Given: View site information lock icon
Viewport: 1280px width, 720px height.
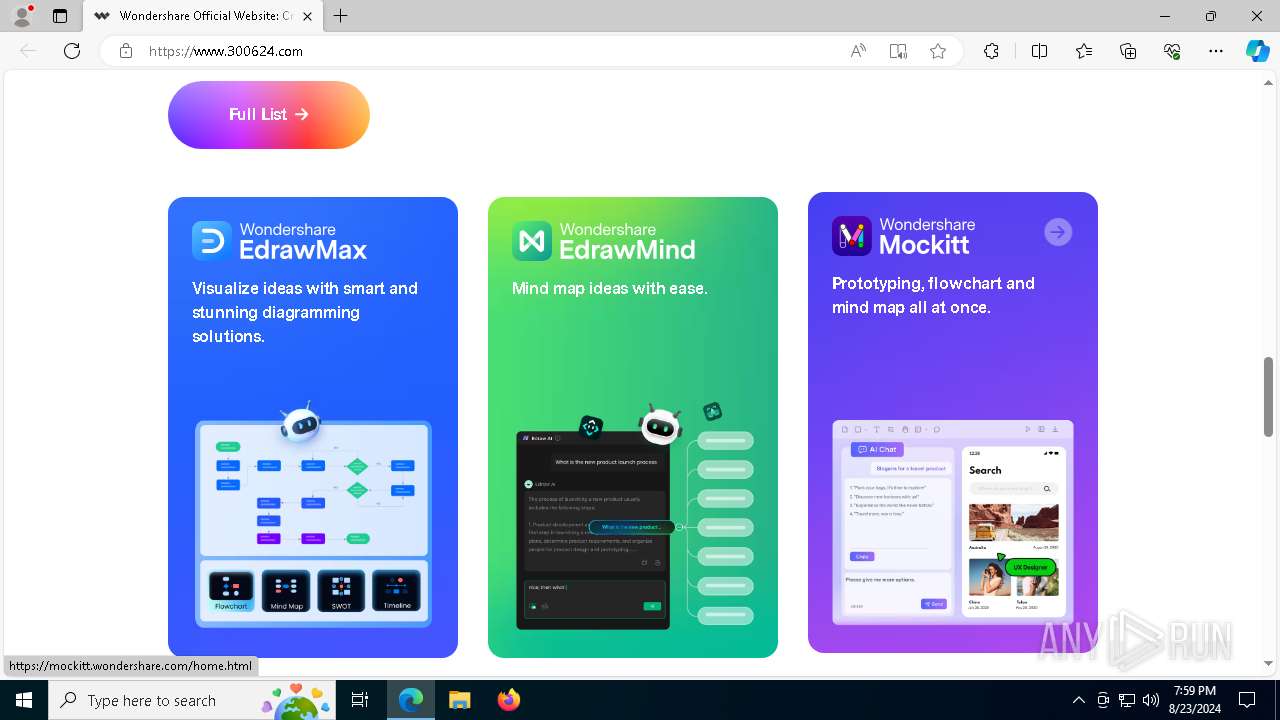Looking at the screenshot, I should [x=126, y=51].
